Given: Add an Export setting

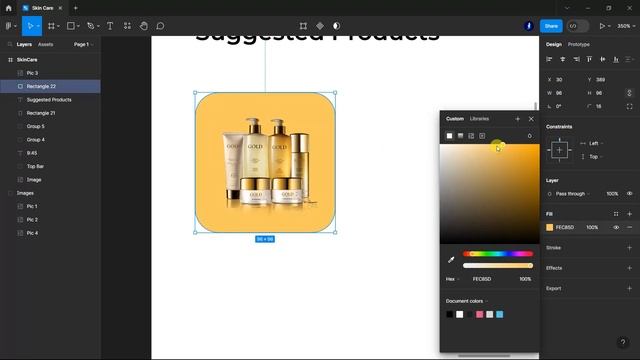Looking at the screenshot, I should tap(629, 288).
